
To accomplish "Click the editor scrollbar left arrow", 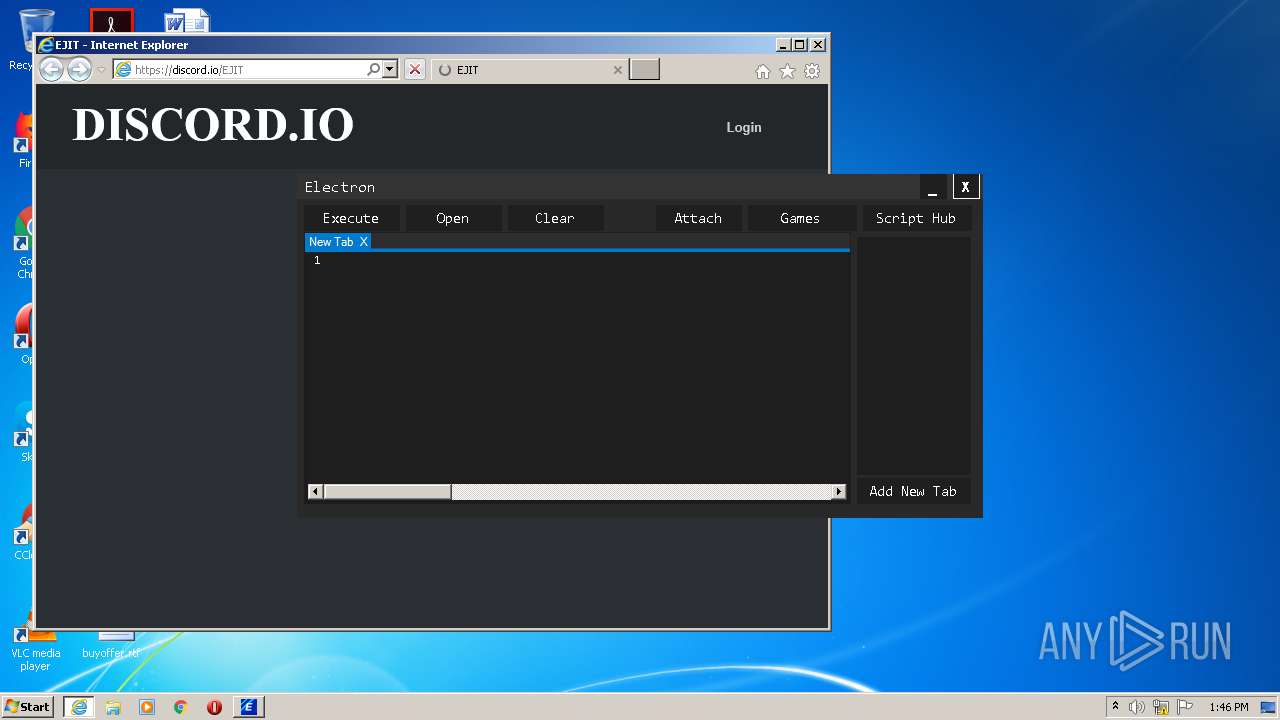I will 315,491.
